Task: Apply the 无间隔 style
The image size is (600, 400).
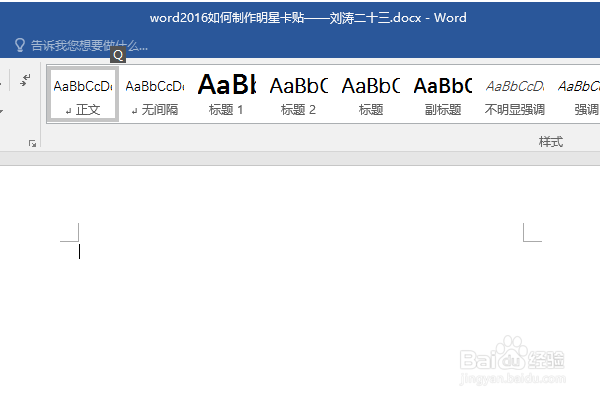Action: pyautogui.click(x=155, y=94)
